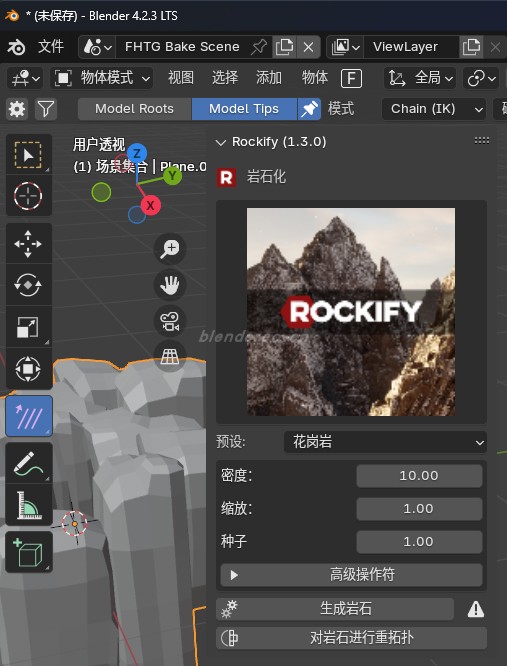507x666 pixels.
Task: Click the 岩石化 label
Action: pyautogui.click(x=266, y=177)
